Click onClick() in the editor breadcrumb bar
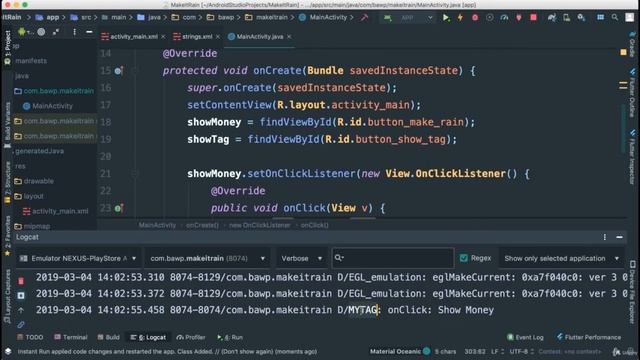Screen dimensions: 640x360 [314, 225]
